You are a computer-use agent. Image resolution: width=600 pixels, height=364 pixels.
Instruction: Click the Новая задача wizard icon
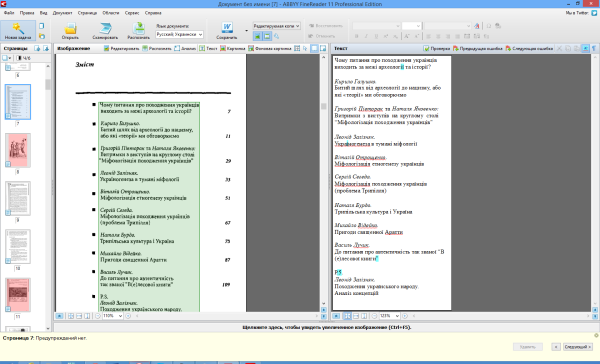(x=18, y=31)
